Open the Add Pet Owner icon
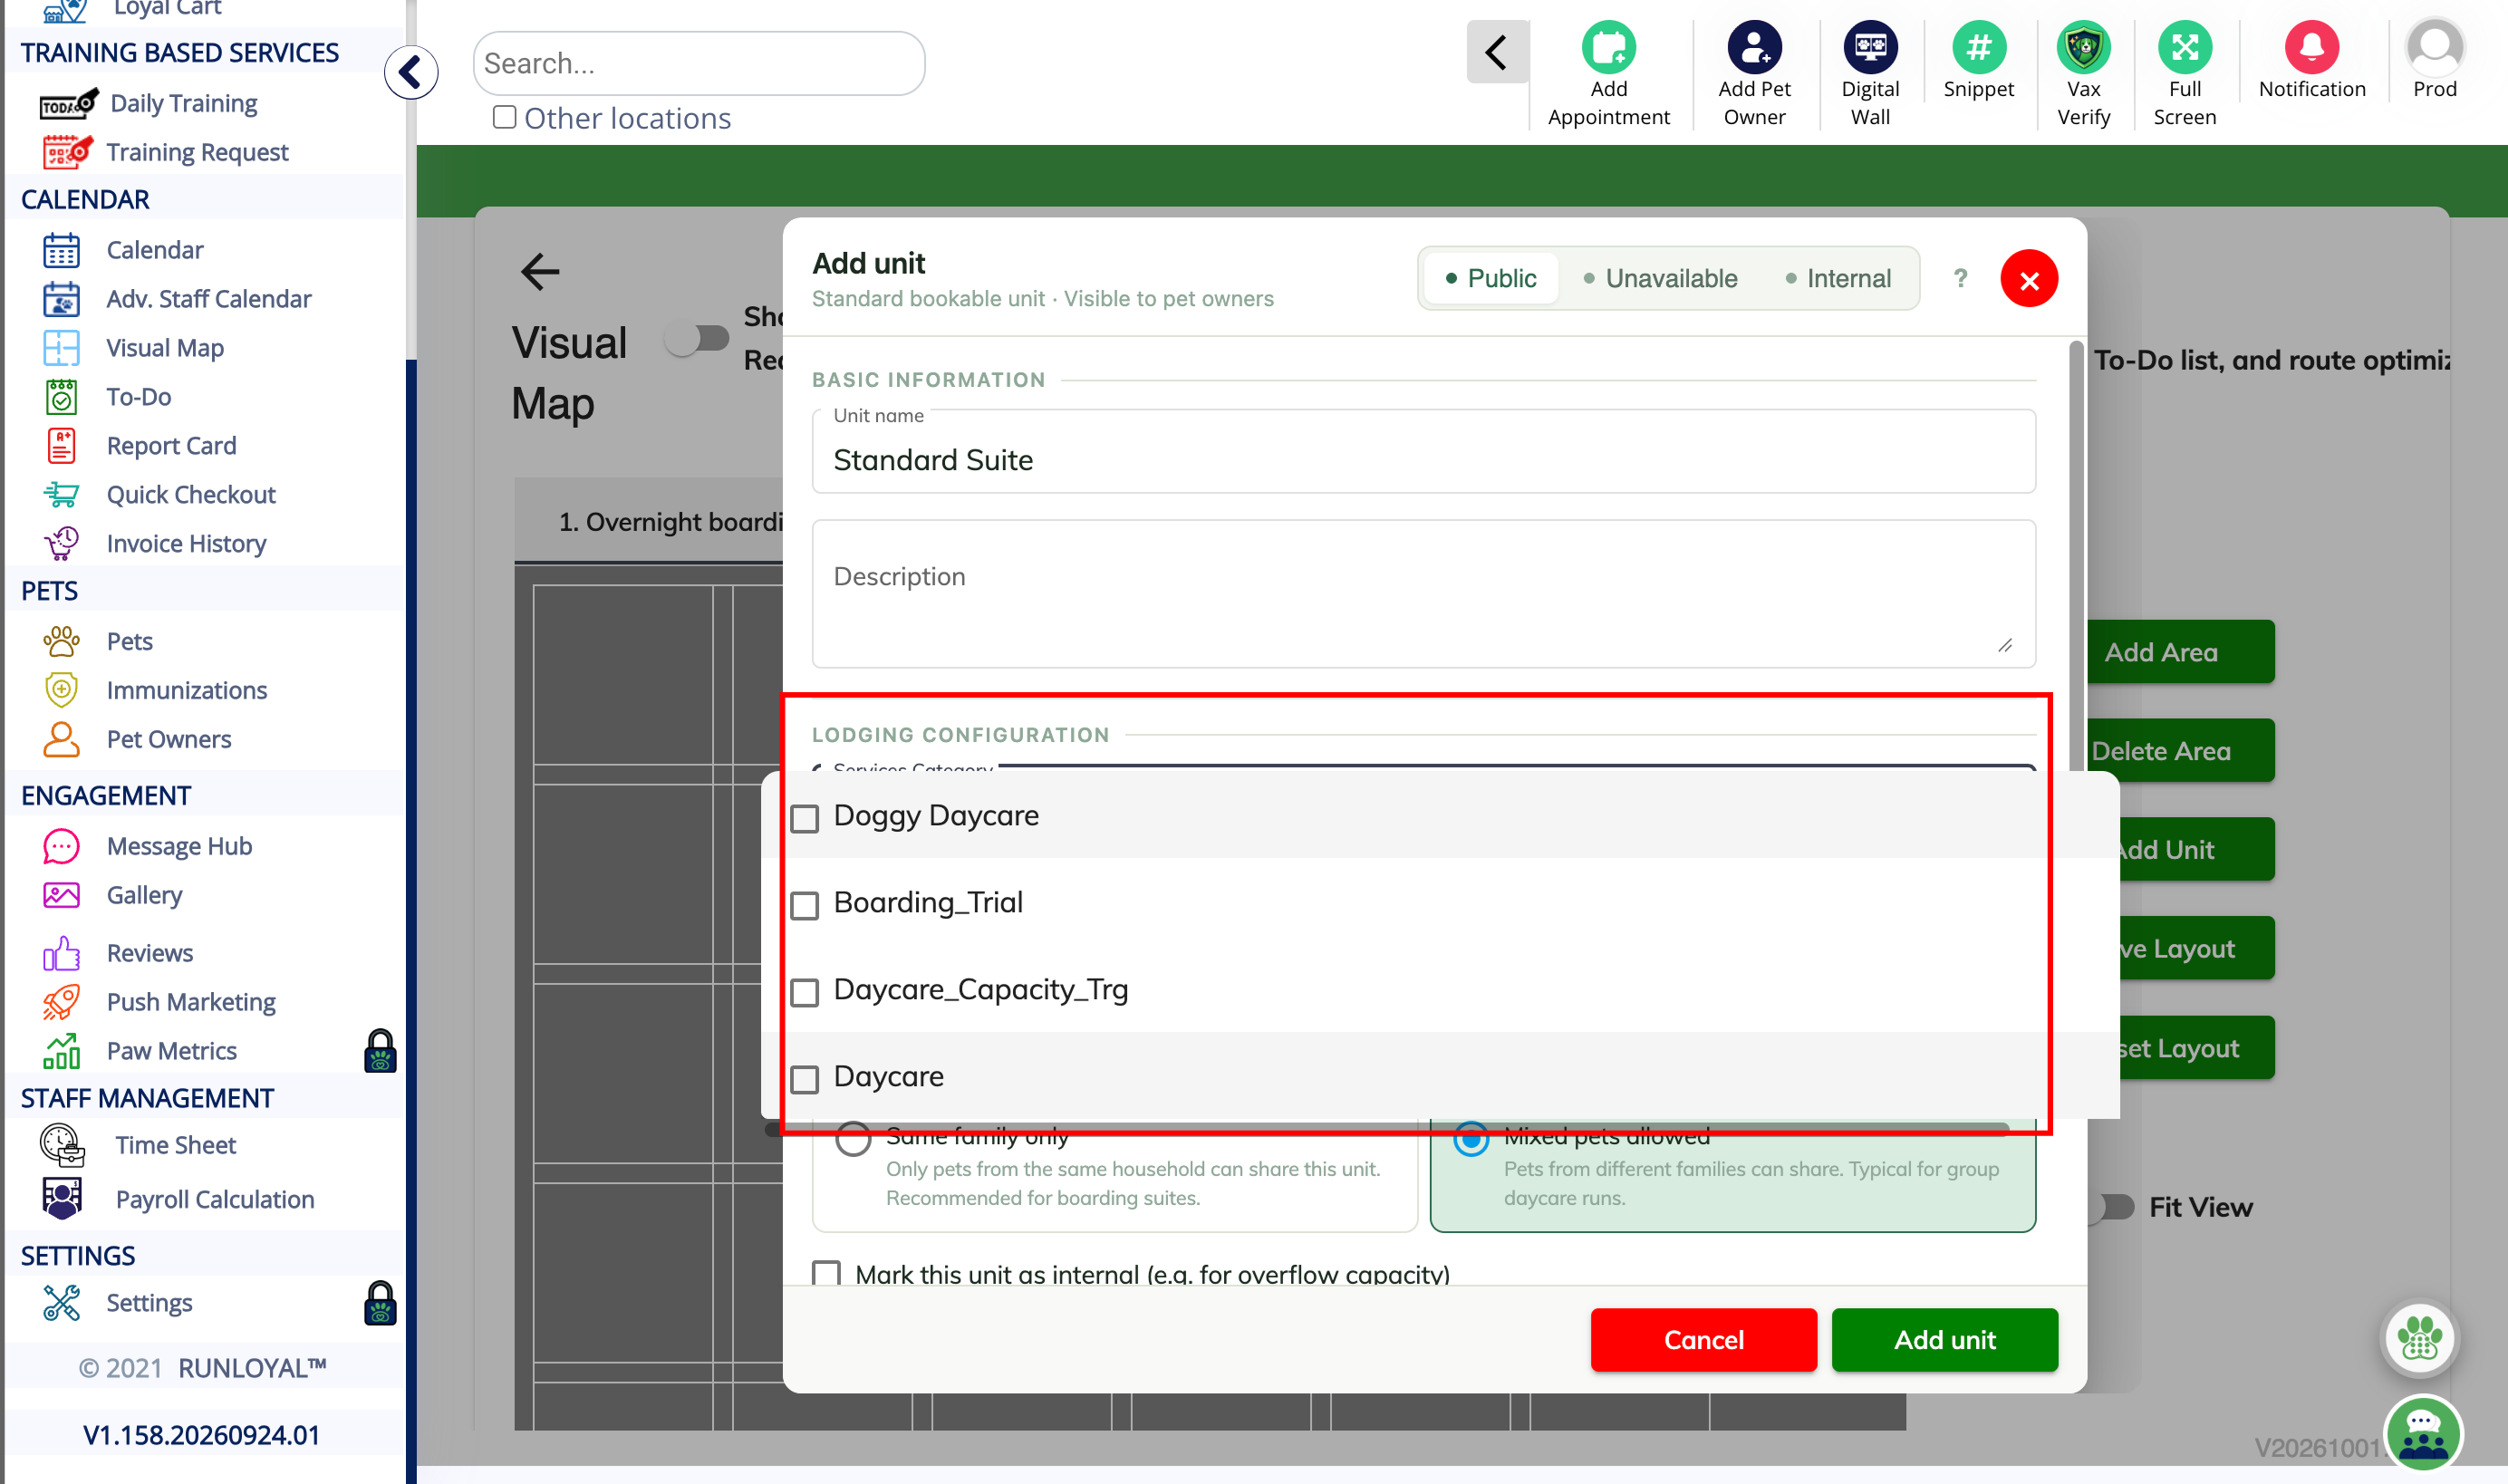Screen dimensions: 2508x1484 tap(1754, 46)
